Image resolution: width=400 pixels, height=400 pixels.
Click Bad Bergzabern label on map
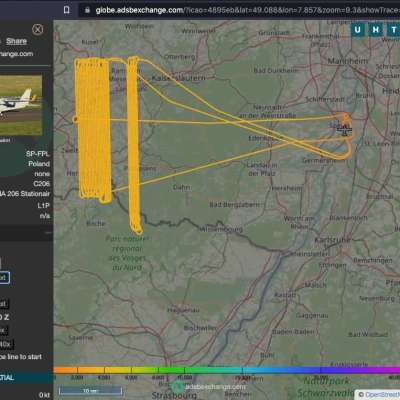[x=234, y=204]
